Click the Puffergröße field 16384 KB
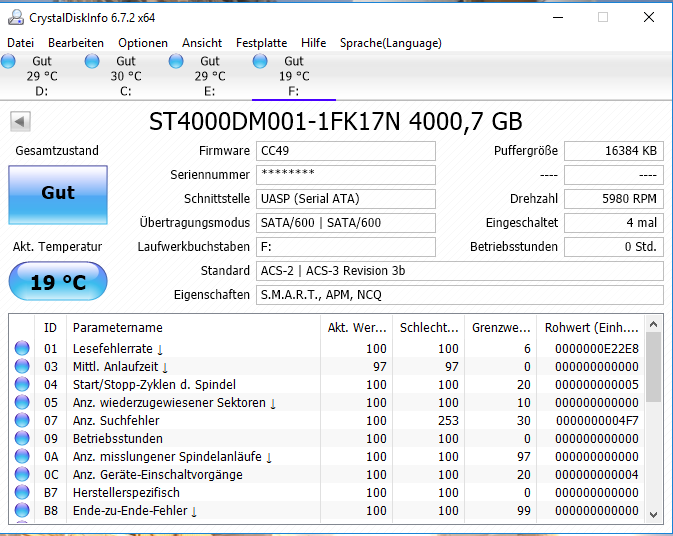Image resolution: width=673 pixels, height=536 pixels. point(614,151)
